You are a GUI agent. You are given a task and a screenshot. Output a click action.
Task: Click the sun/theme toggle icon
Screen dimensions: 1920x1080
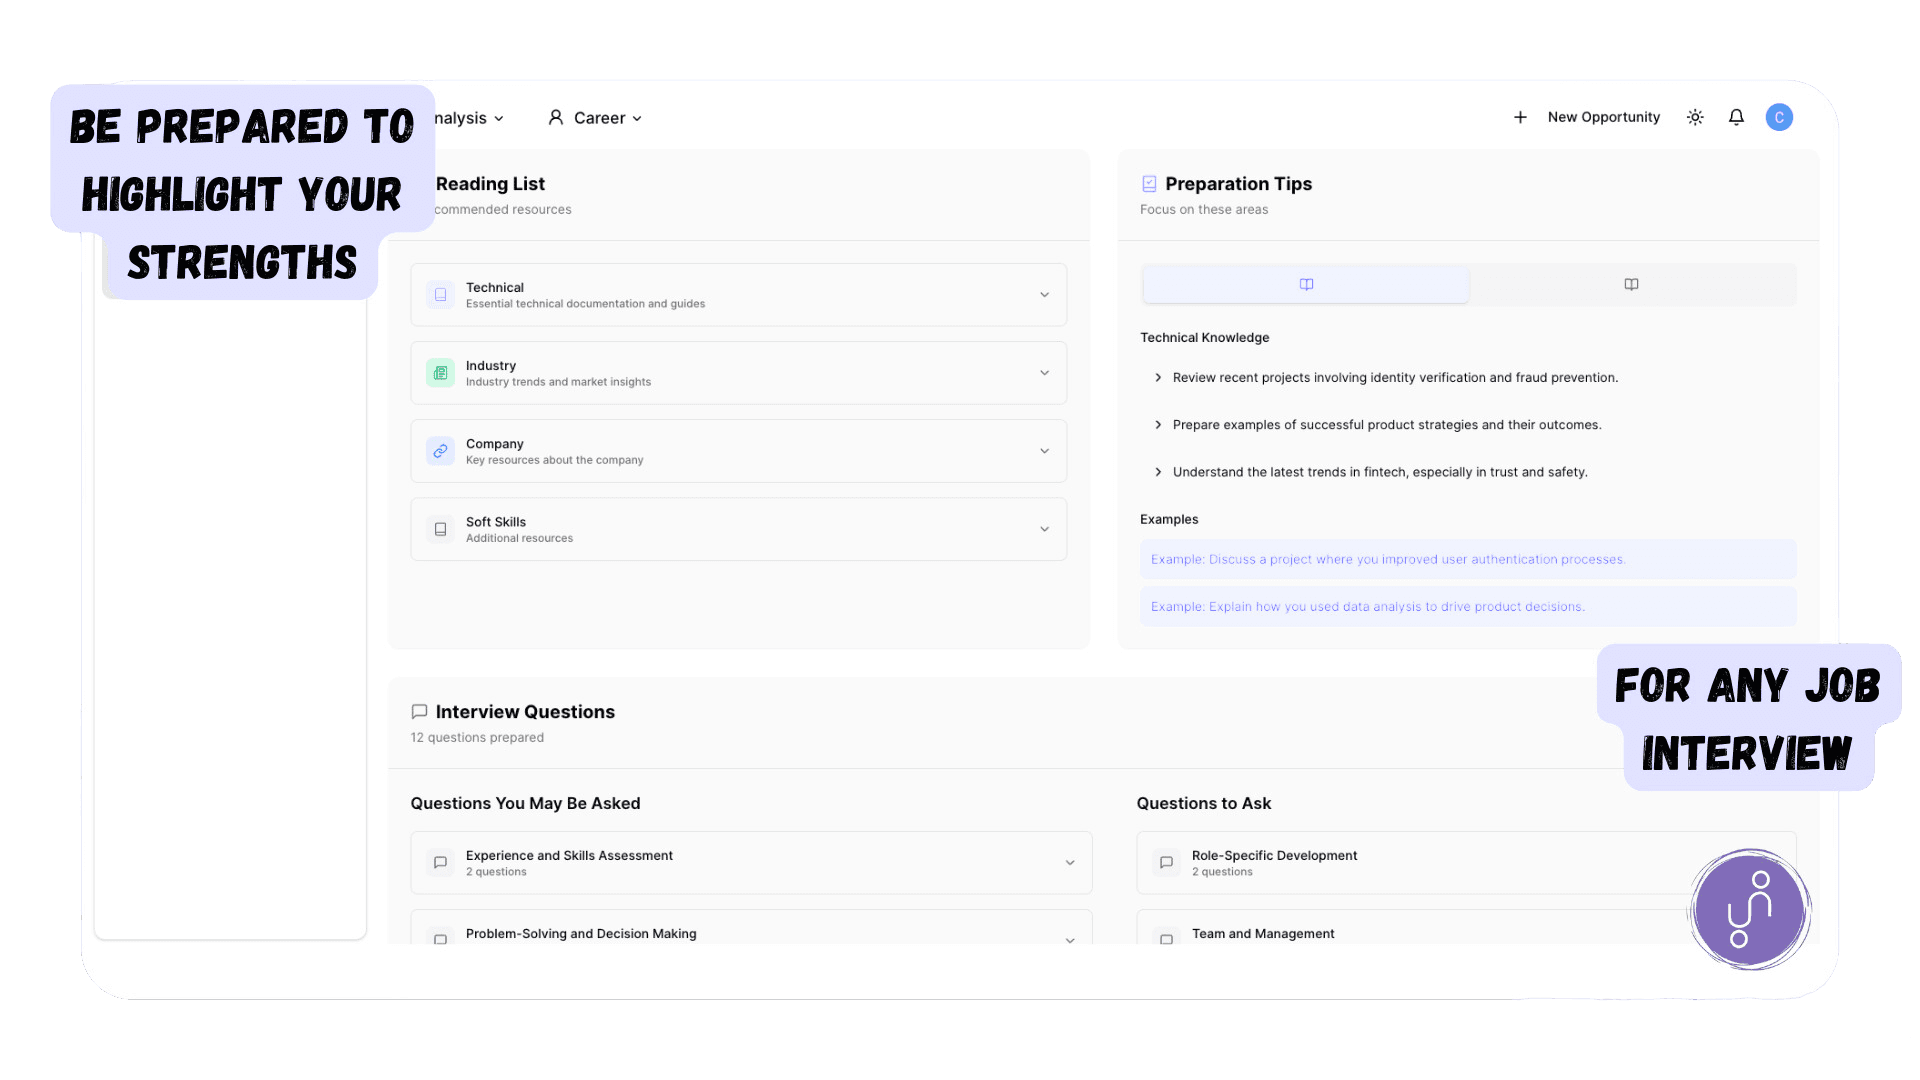coord(1695,117)
